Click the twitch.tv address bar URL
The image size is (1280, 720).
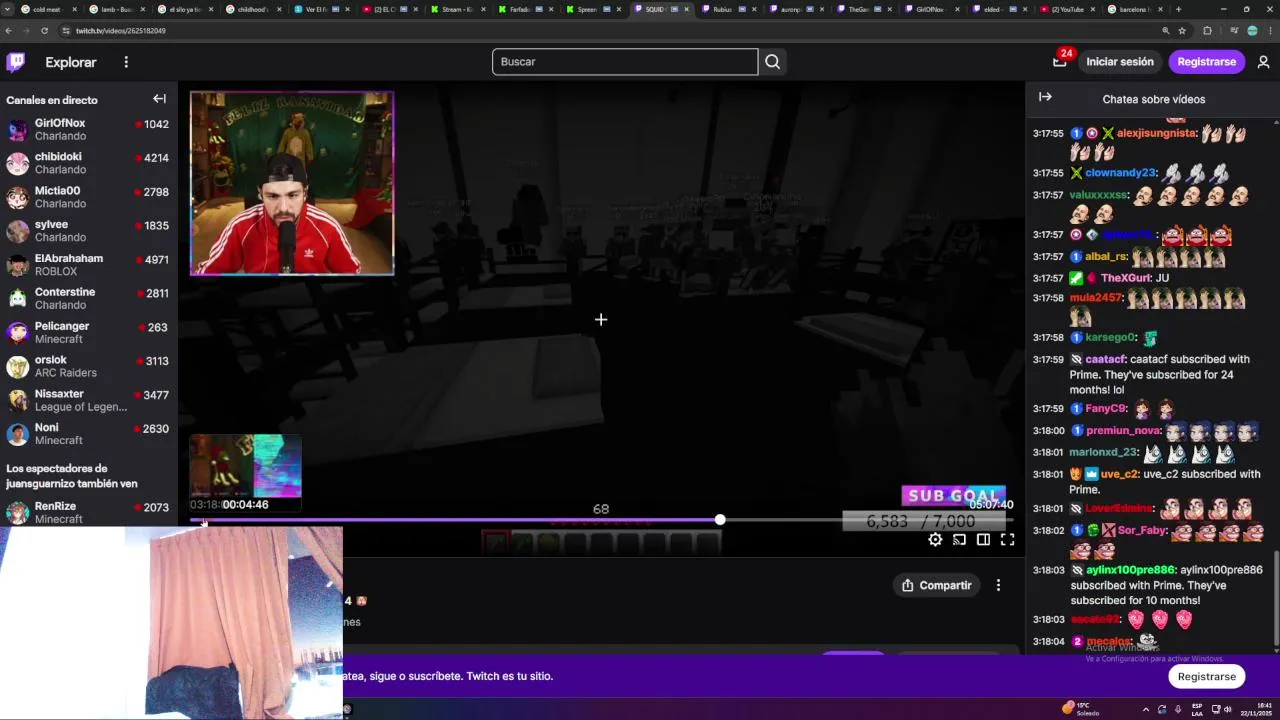[120, 31]
